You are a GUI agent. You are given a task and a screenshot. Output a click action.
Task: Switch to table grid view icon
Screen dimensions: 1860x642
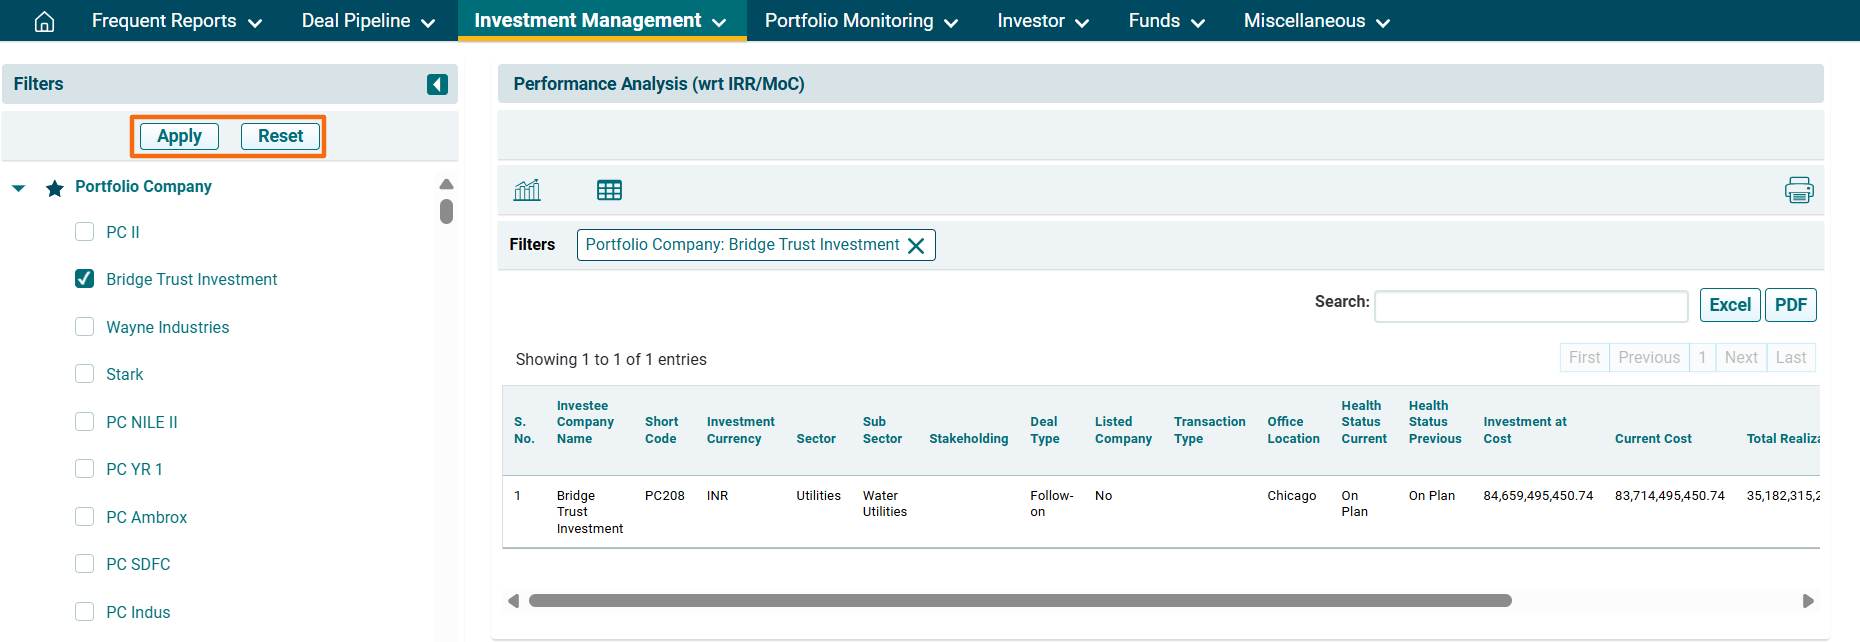[609, 190]
